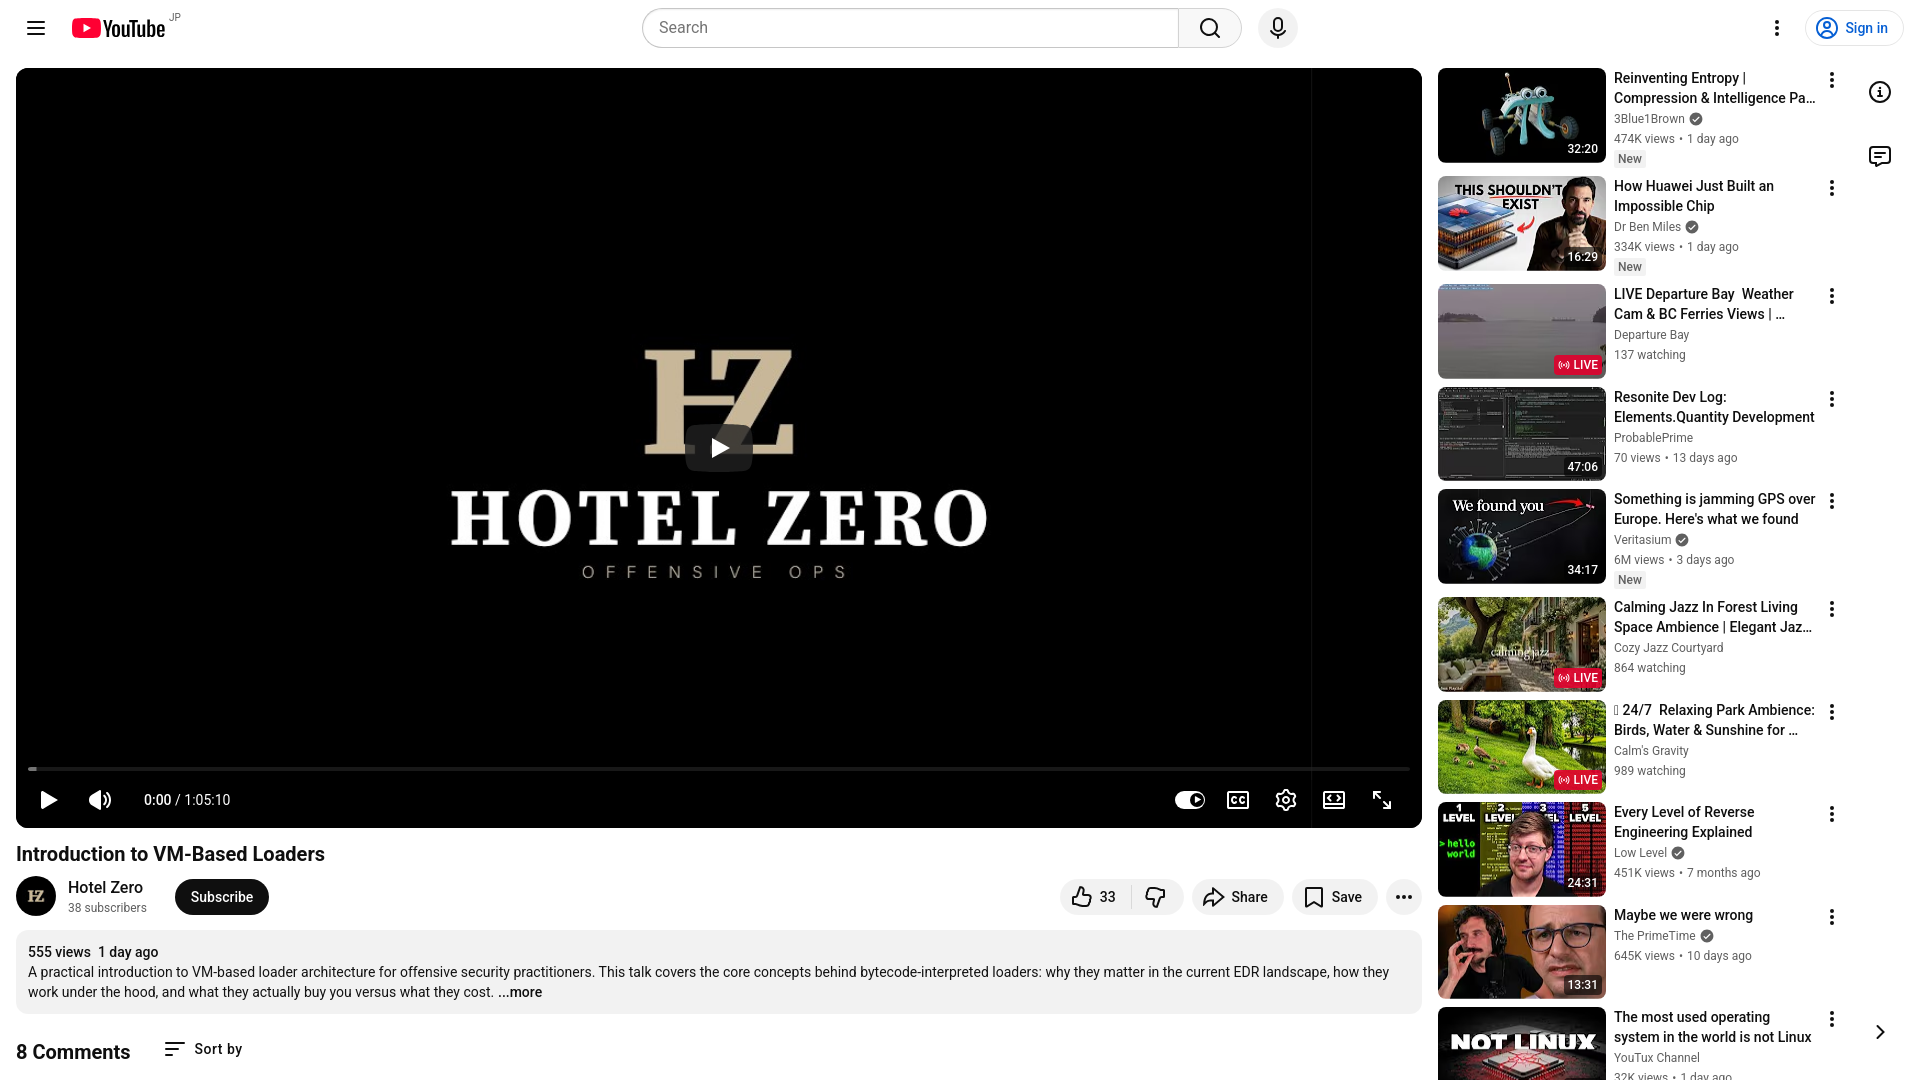This screenshot has width=1920, height=1080.
Task: Open the info icon on the side panel
Action: tap(1880, 92)
